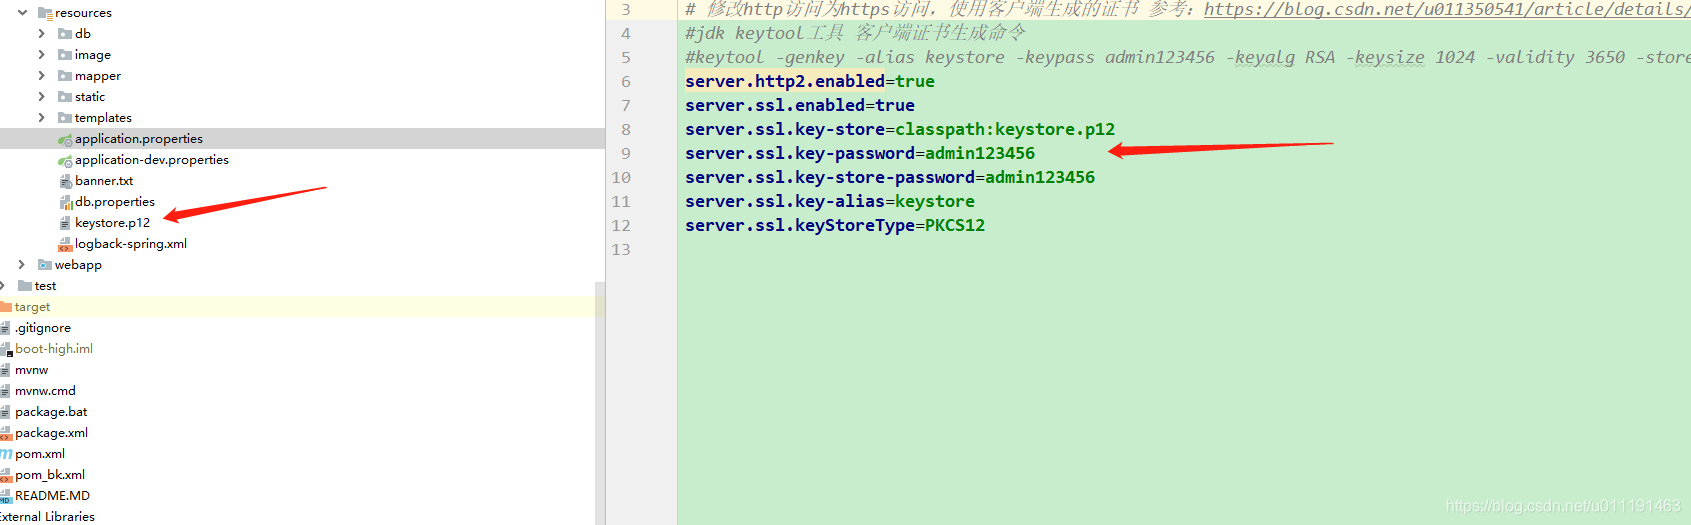Select db.properties file
Screen dimensions: 1691x525
coord(115,202)
